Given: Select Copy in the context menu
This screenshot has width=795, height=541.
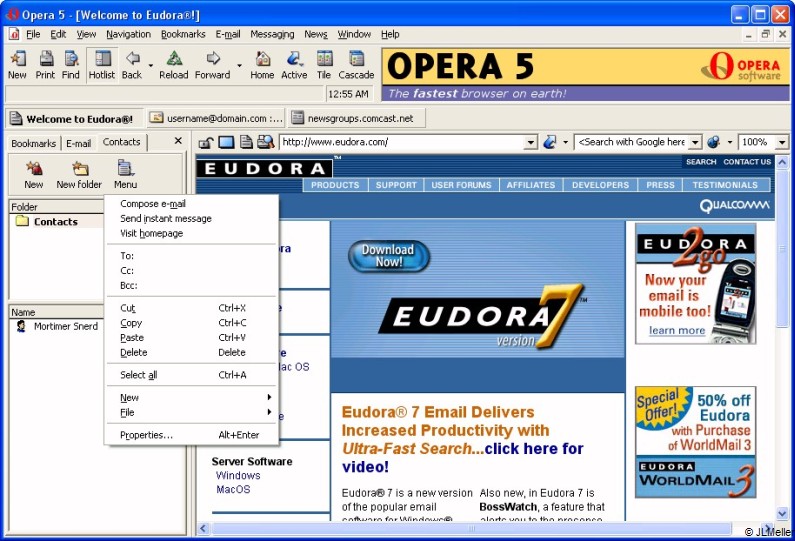Looking at the screenshot, I should coord(192,322).
